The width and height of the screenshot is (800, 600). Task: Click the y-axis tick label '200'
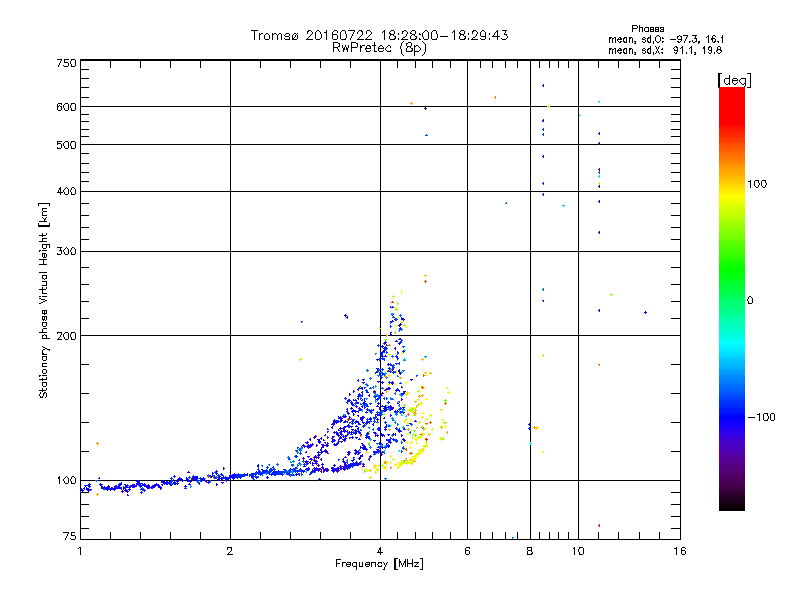[66, 336]
